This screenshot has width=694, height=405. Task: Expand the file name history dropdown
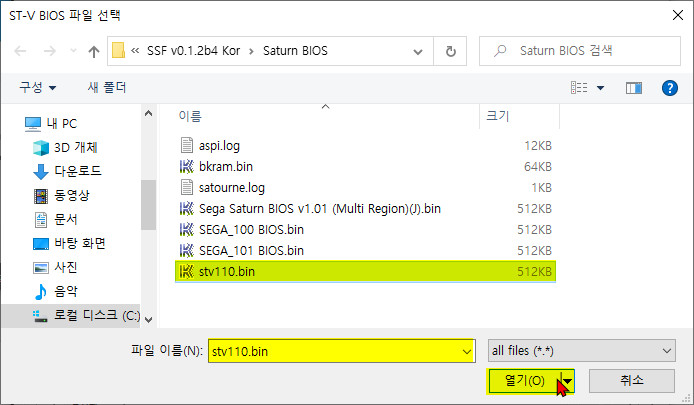(x=467, y=351)
